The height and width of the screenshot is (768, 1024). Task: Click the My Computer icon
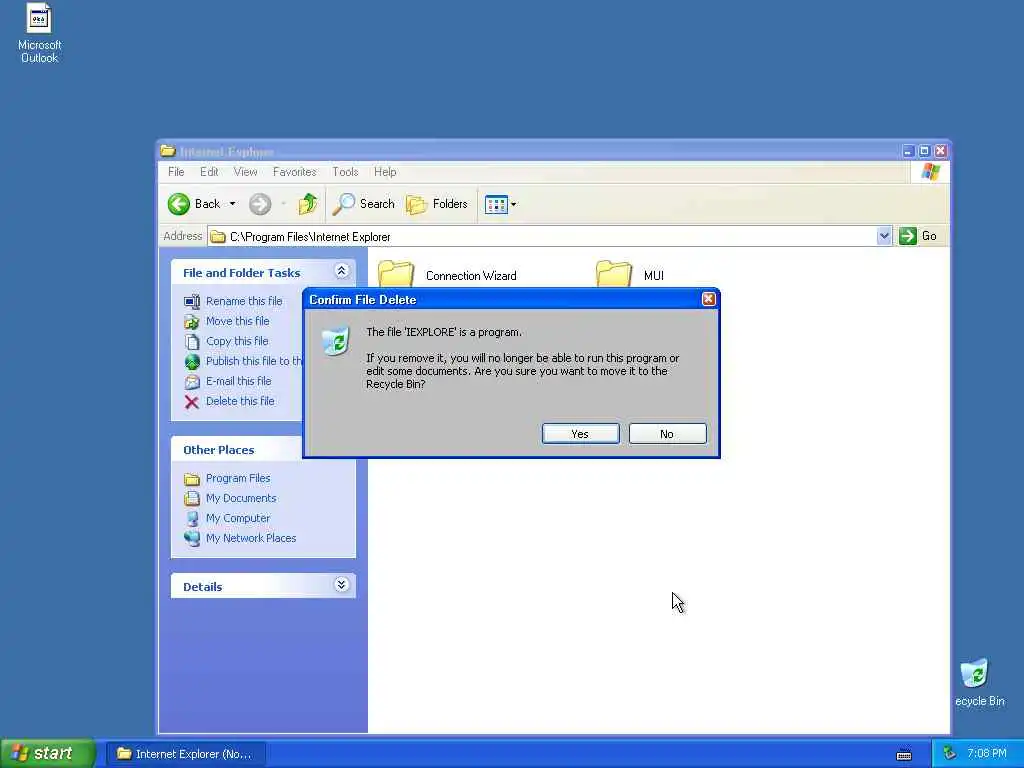[191, 519]
